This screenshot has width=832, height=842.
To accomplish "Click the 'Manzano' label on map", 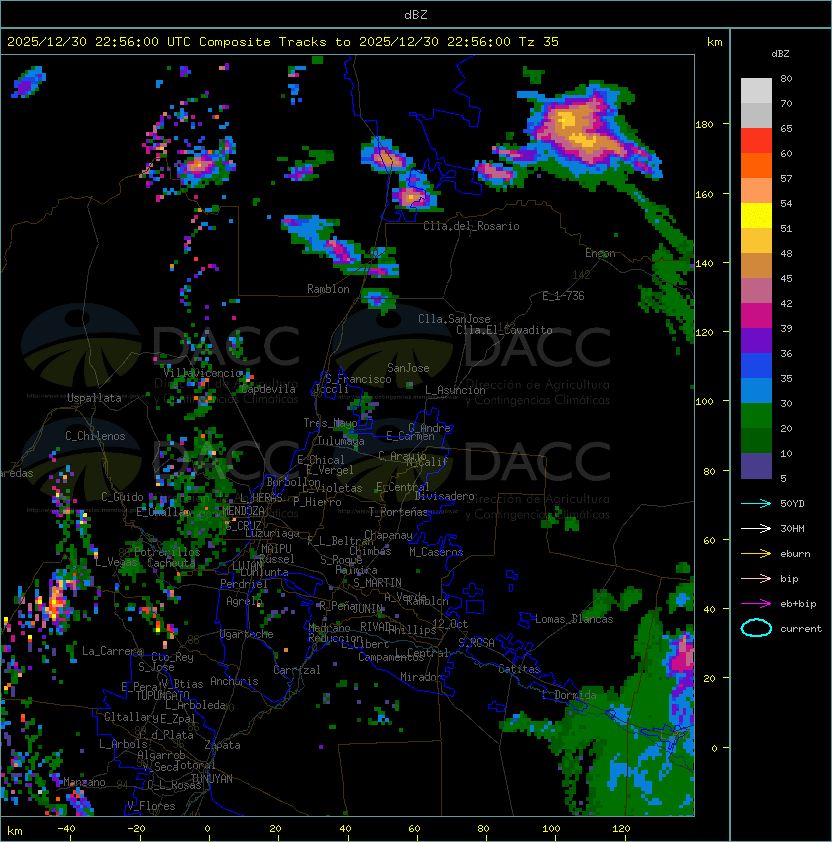I will click(84, 782).
